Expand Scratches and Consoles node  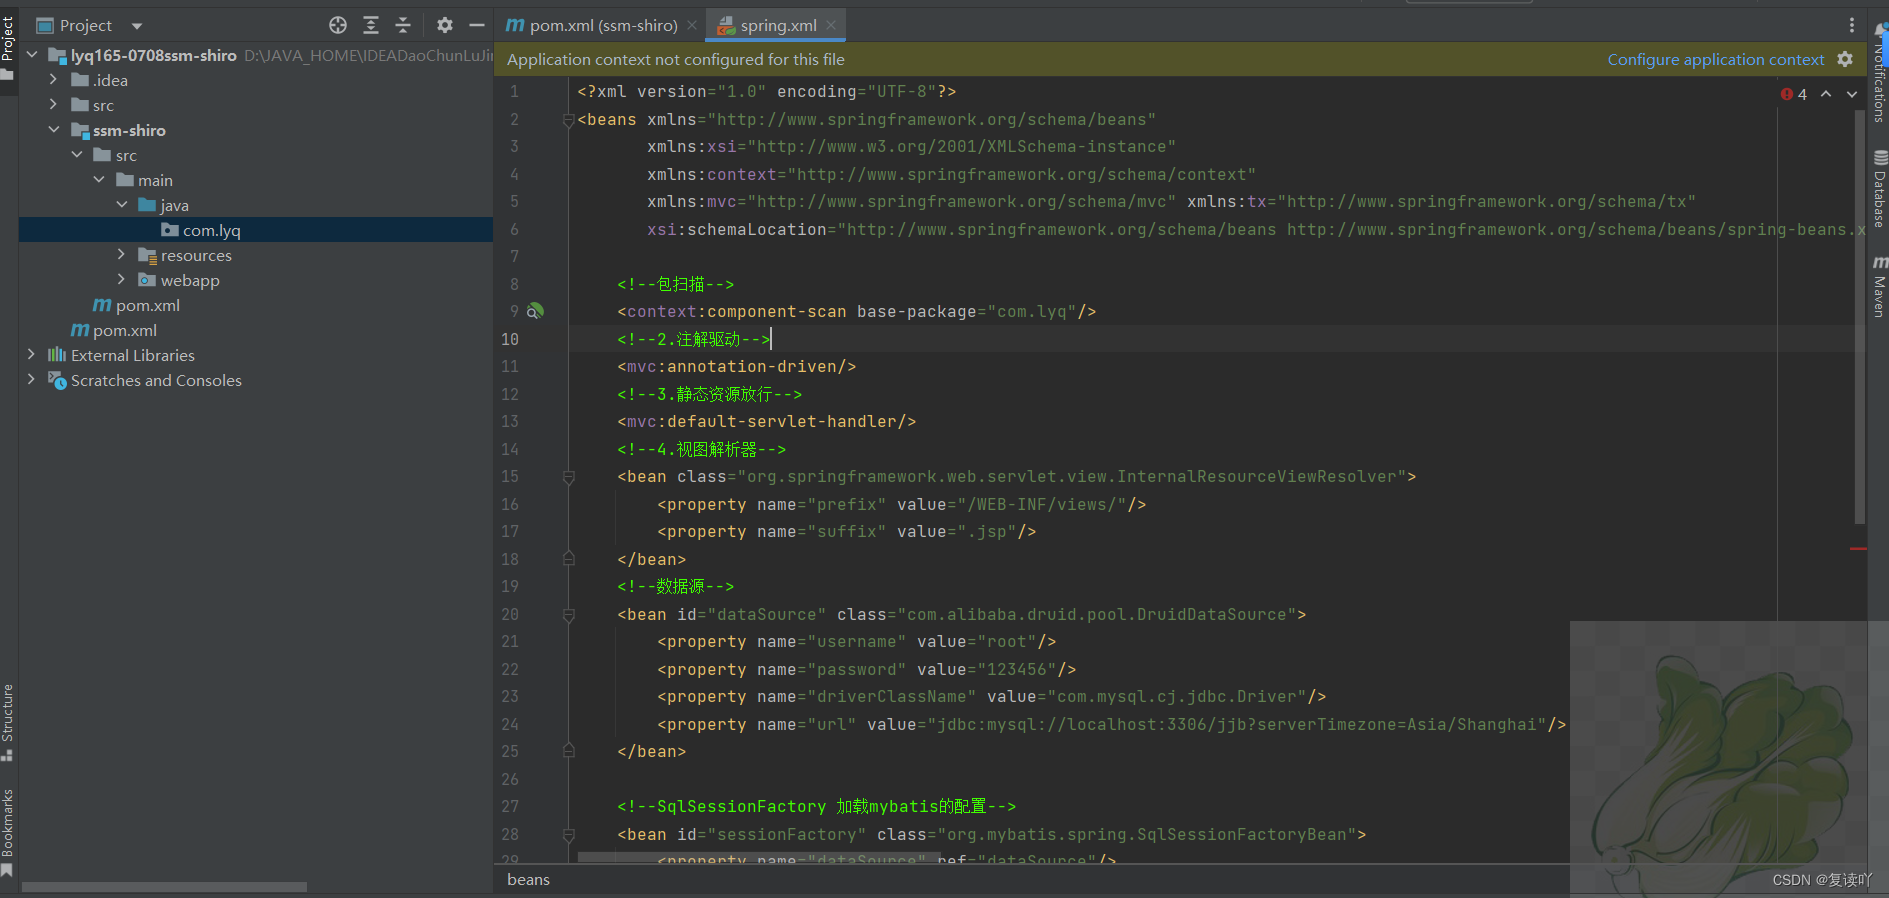(32, 380)
